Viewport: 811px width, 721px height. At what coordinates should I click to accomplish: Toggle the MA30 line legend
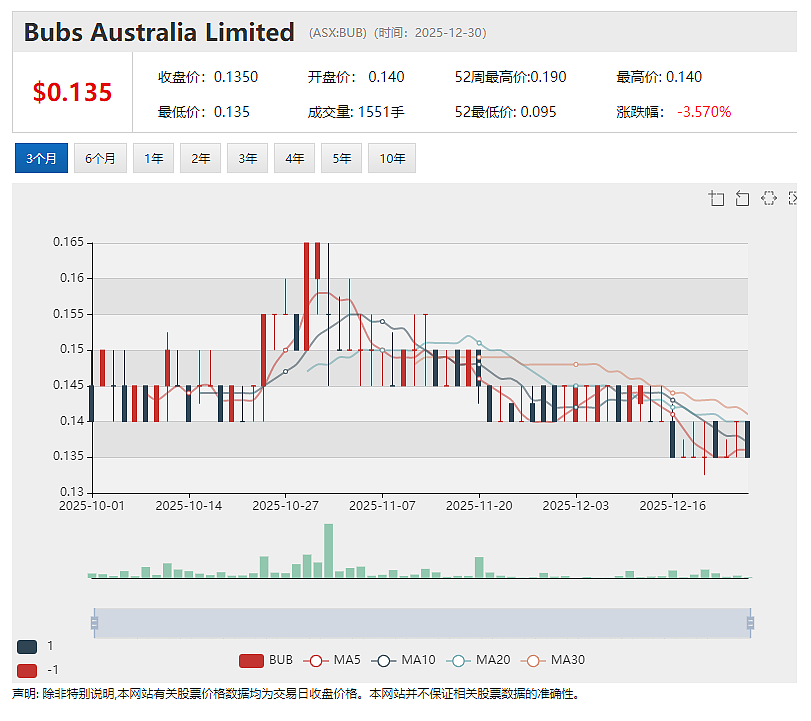pyautogui.click(x=553, y=660)
